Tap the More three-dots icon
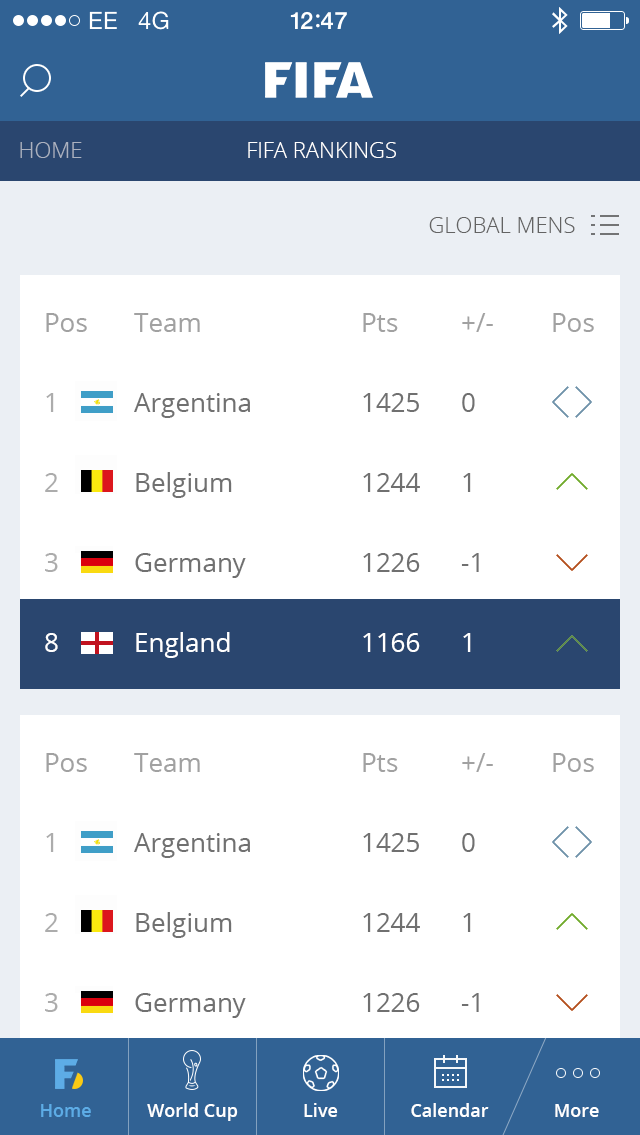This screenshot has height=1135, width=640. 577,1073
